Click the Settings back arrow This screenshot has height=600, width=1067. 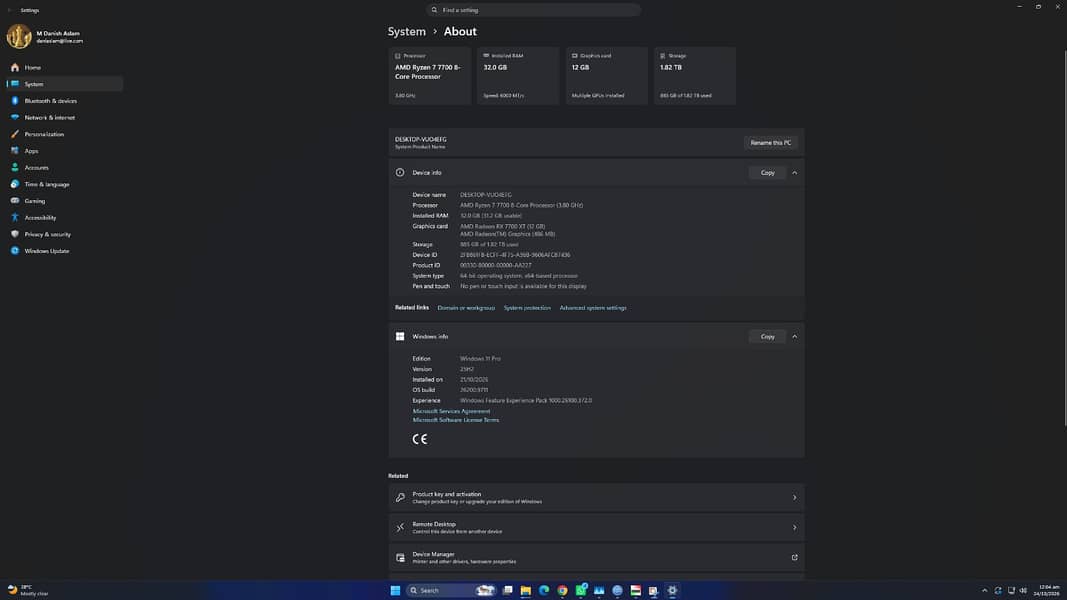[10, 10]
